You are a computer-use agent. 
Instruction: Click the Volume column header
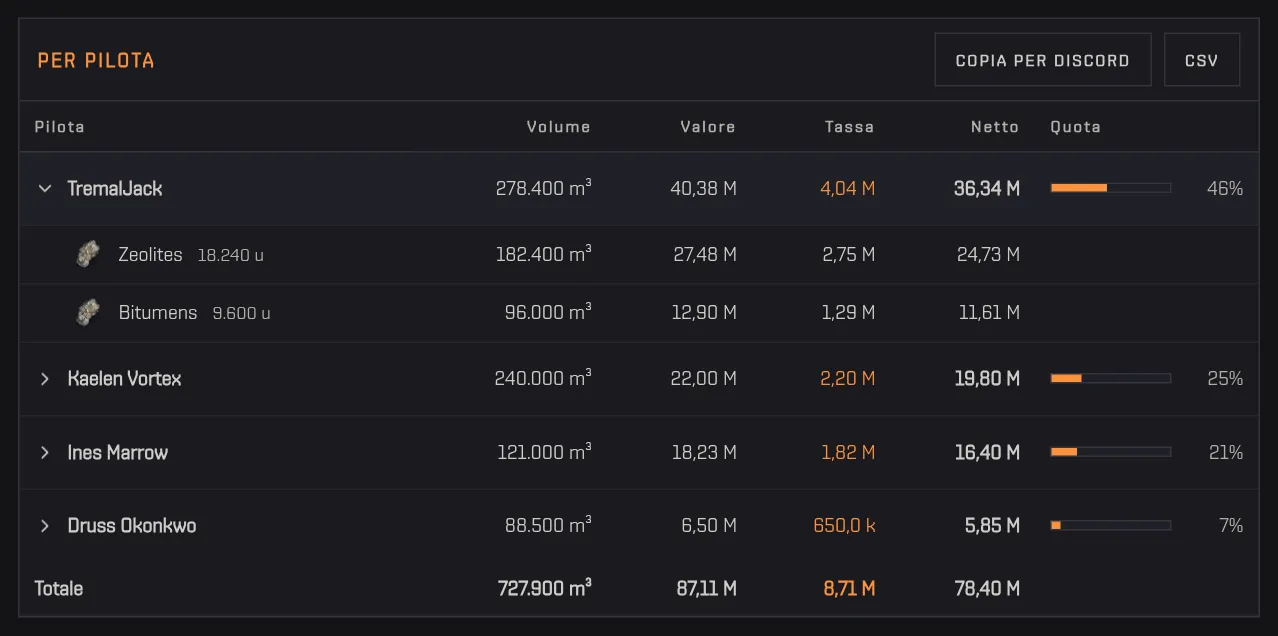(559, 127)
